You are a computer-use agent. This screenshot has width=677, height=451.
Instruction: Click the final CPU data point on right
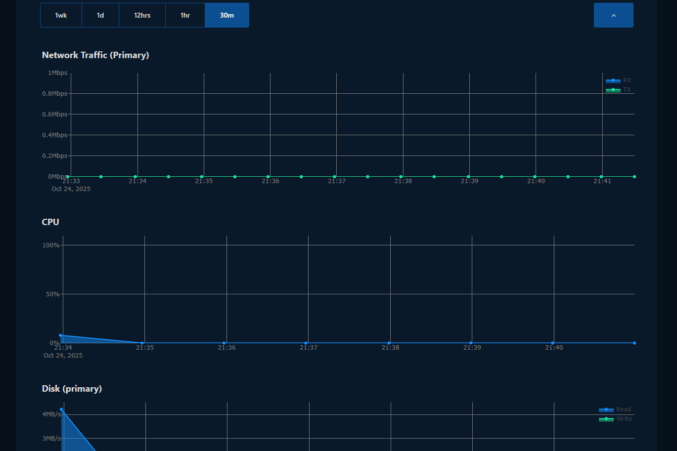(x=634, y=343)
